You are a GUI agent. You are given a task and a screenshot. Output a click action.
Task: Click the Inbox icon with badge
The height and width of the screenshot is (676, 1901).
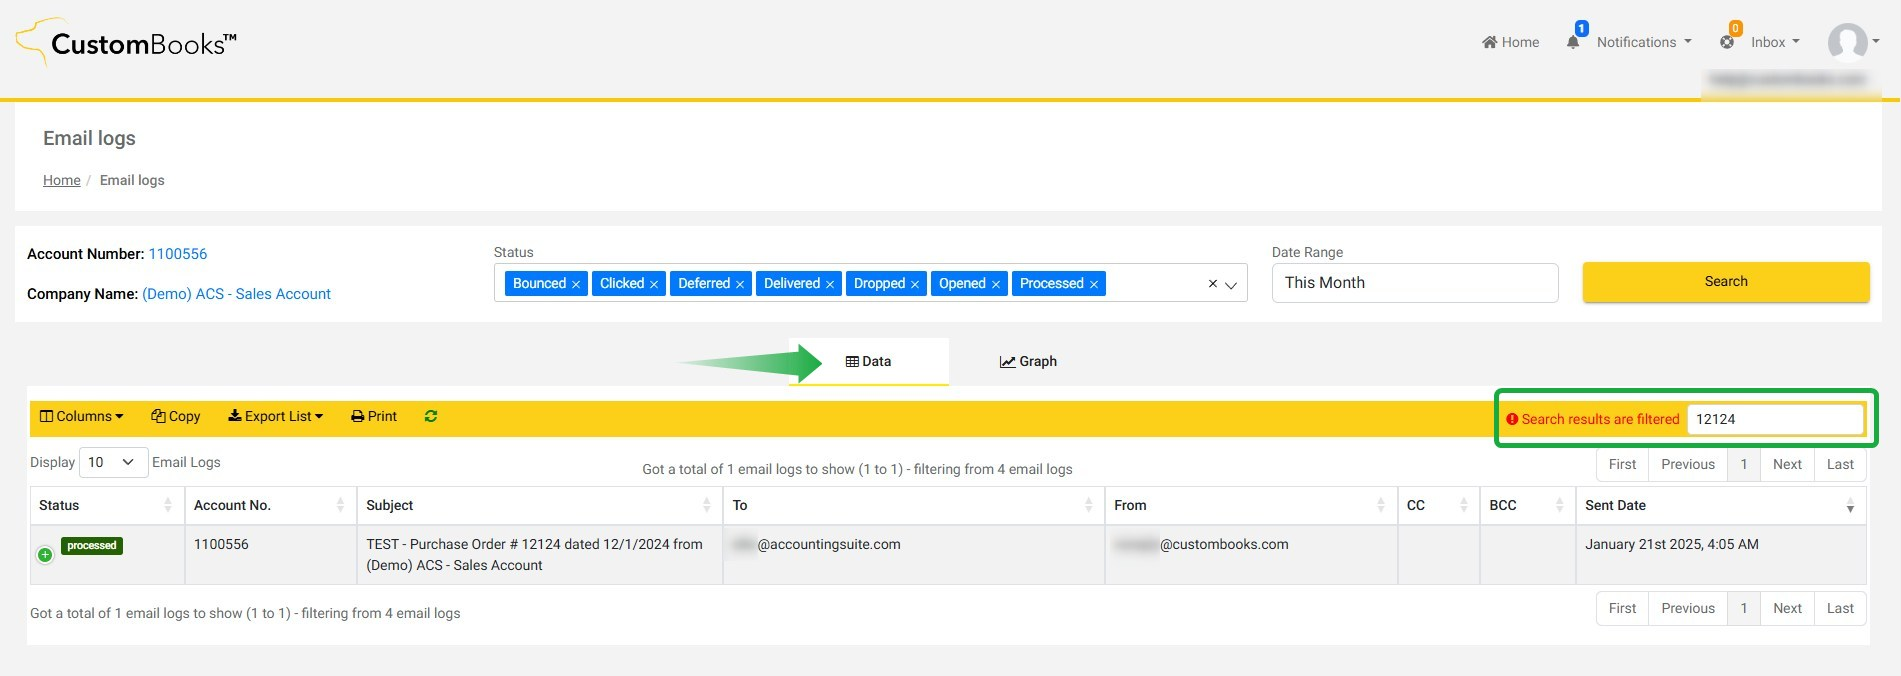coord(1727,42)
